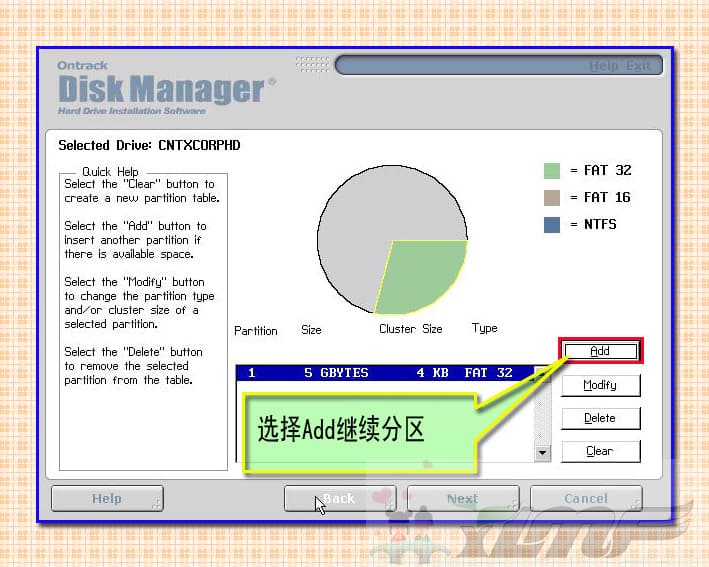Screen dimensions: 709x567
Task: Click the Add partition button
Action: [x=600, y=351]
